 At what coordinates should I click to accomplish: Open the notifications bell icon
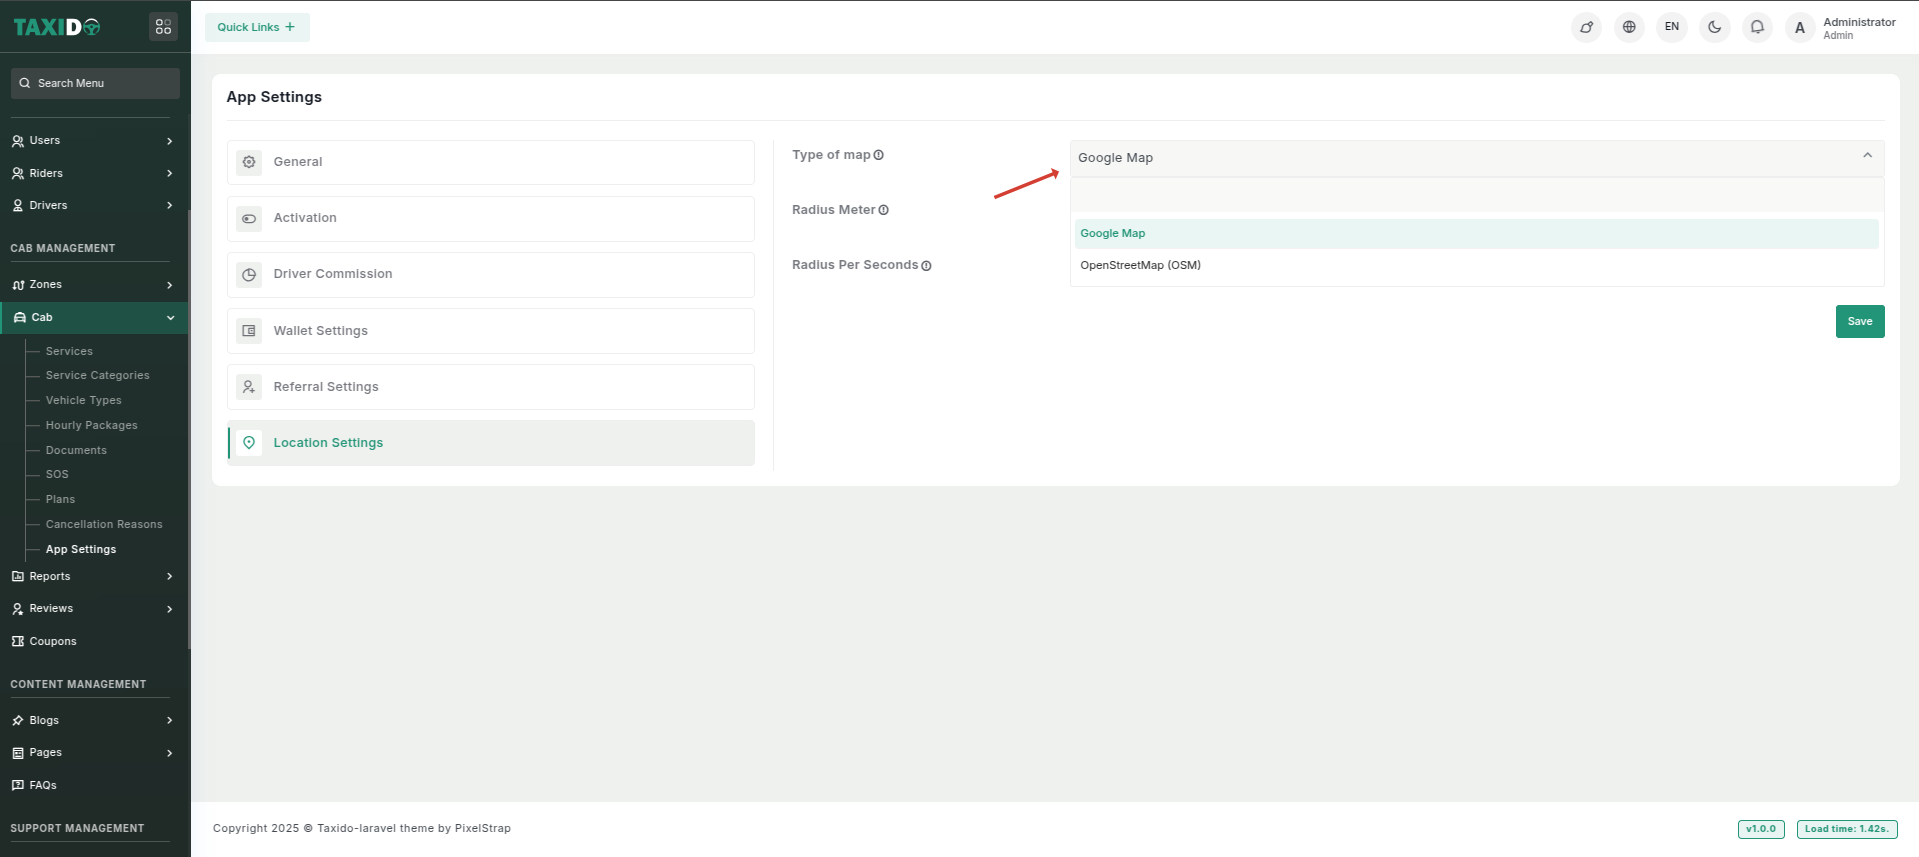coord(1757,27)
